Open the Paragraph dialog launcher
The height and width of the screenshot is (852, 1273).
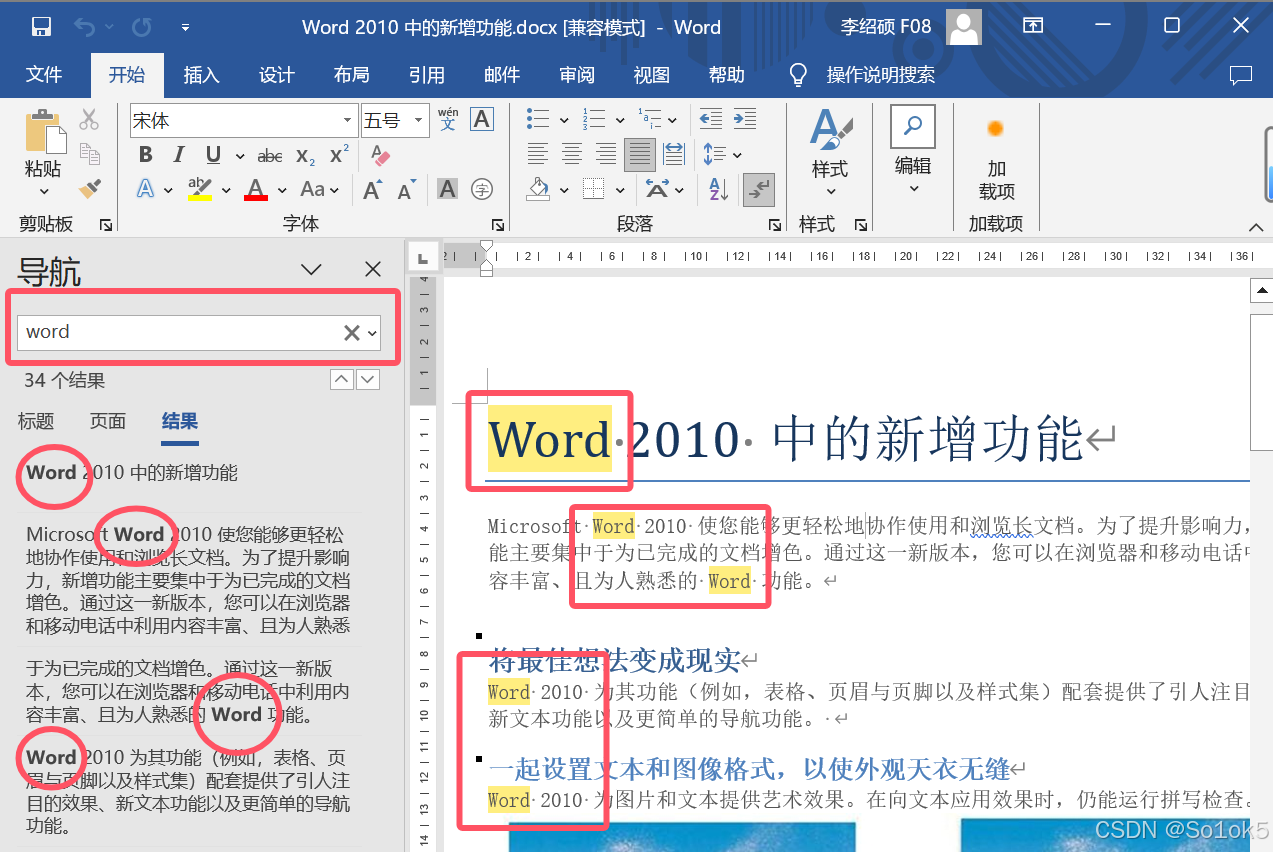pyautogui.click(x=773, y=225)
